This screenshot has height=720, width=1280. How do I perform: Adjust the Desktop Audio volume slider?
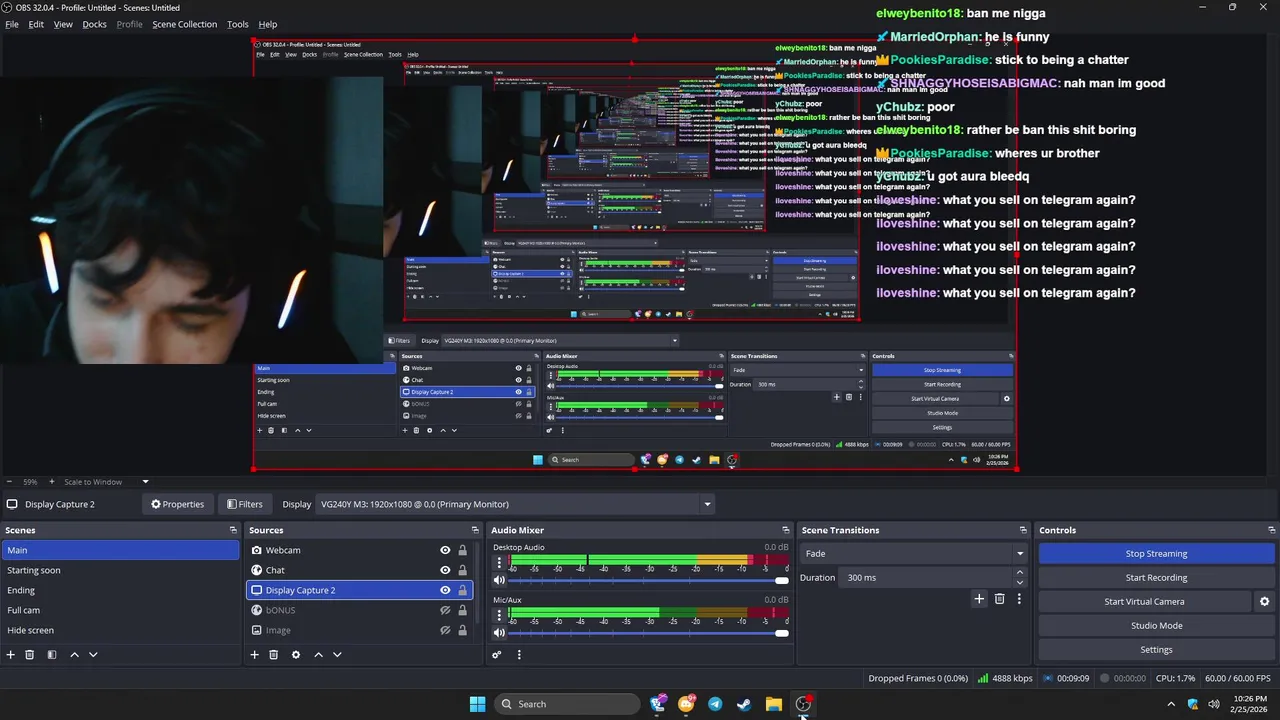point(648,580)
